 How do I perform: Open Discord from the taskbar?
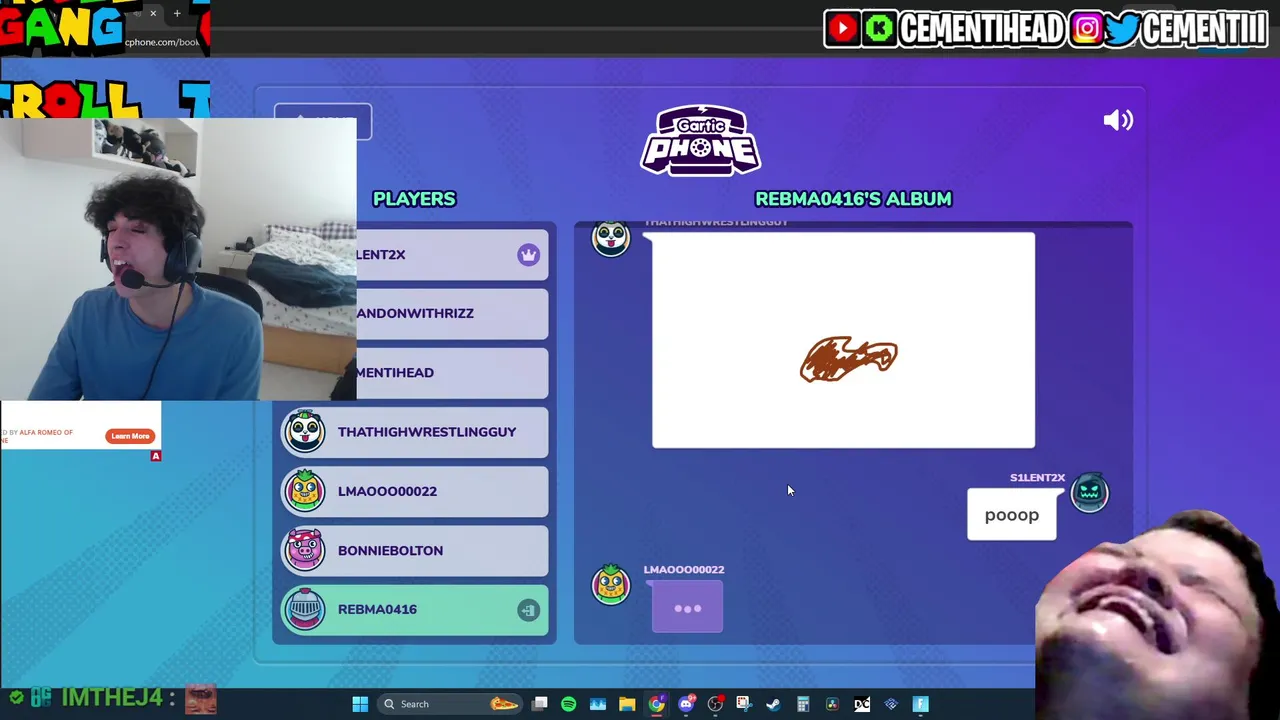(x=686, y=704)
